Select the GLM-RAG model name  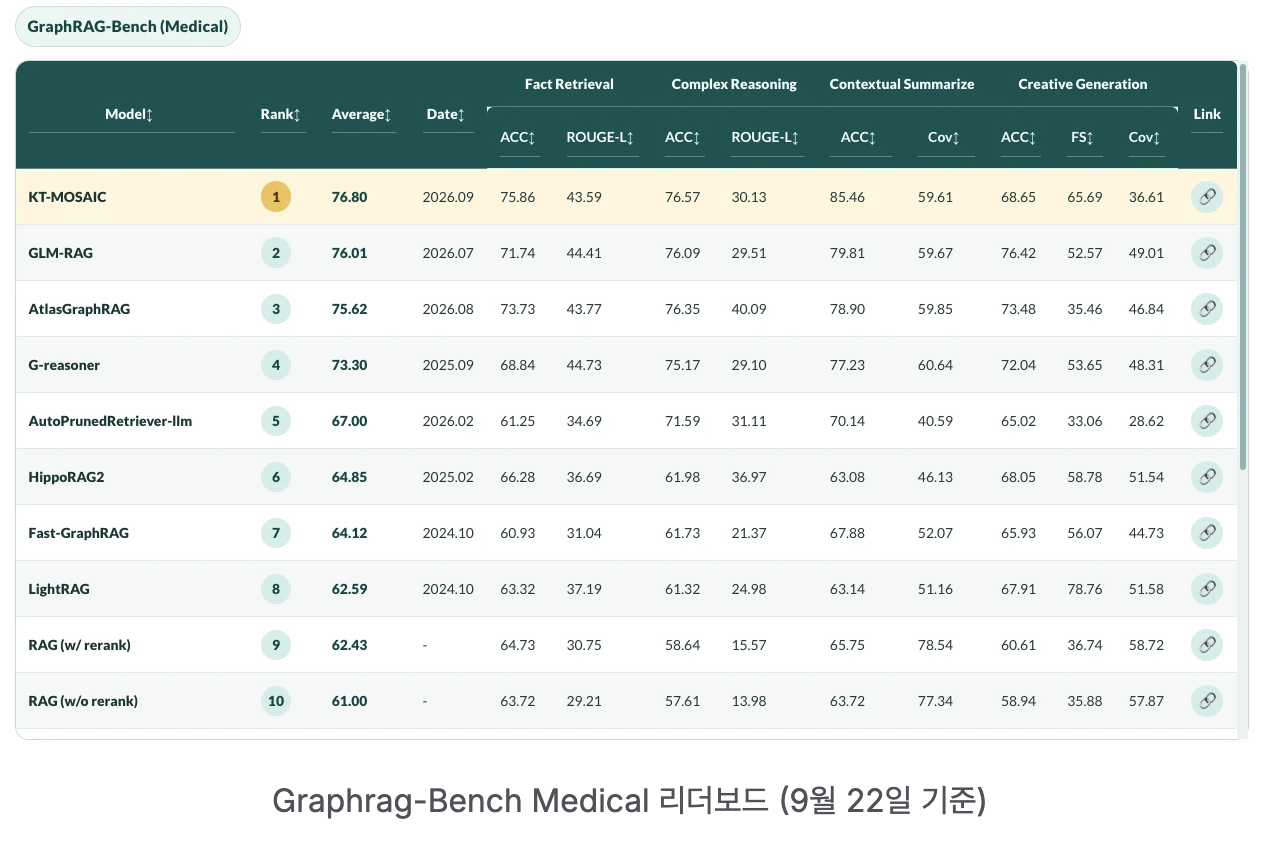[61, 253]
